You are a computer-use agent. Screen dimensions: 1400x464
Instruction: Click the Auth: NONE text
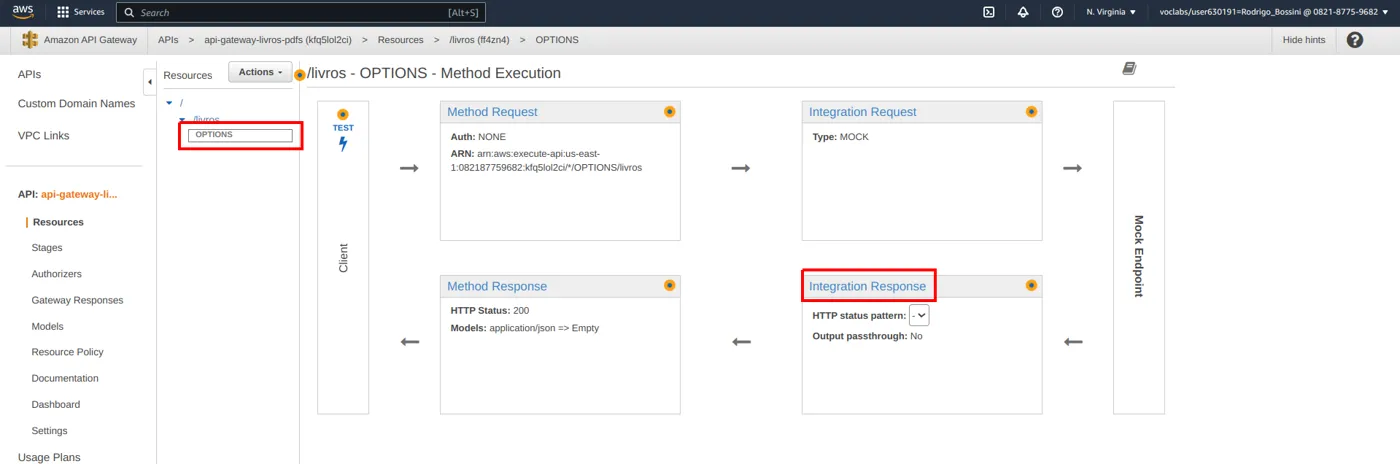478,137
